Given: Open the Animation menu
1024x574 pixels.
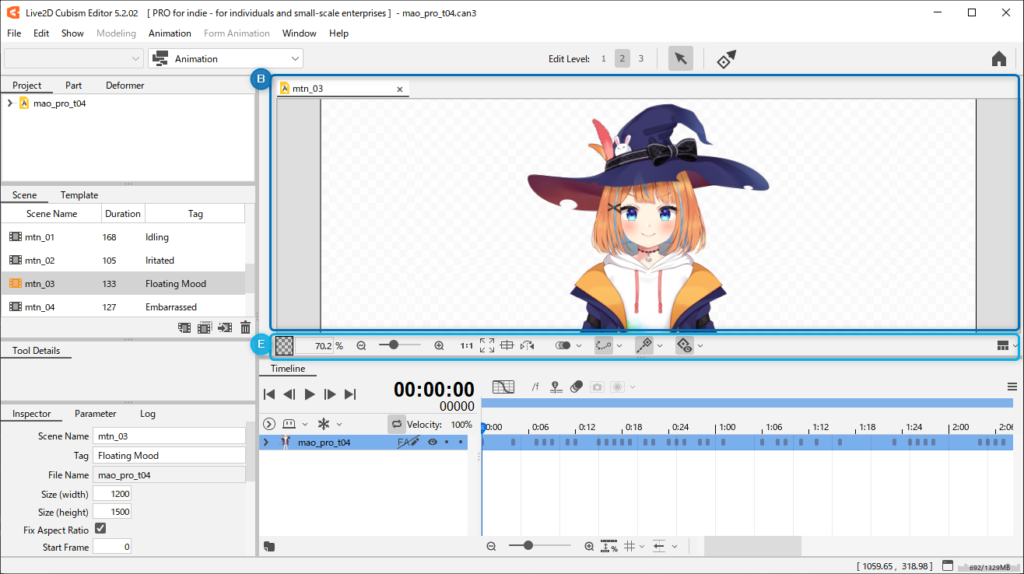Looking at the screenshot, I should (170, 33).
